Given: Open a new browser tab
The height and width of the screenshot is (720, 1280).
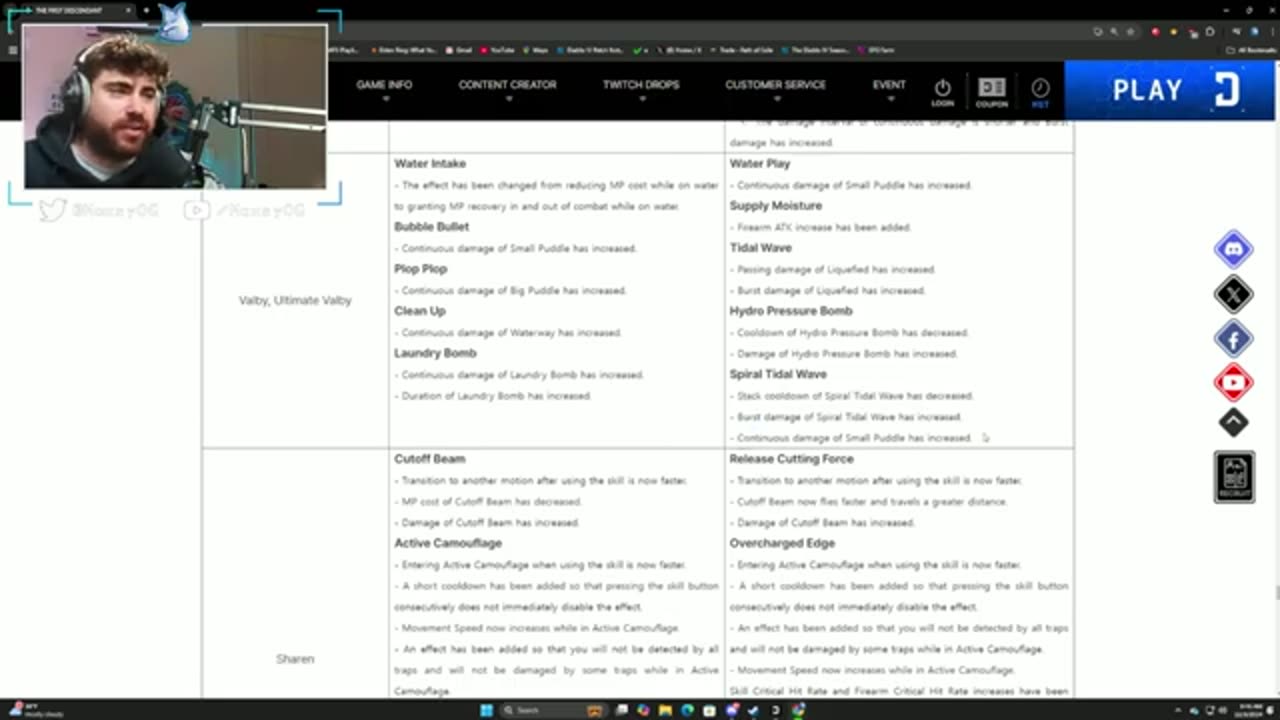Looking at the screenshot, I should 146,10.
